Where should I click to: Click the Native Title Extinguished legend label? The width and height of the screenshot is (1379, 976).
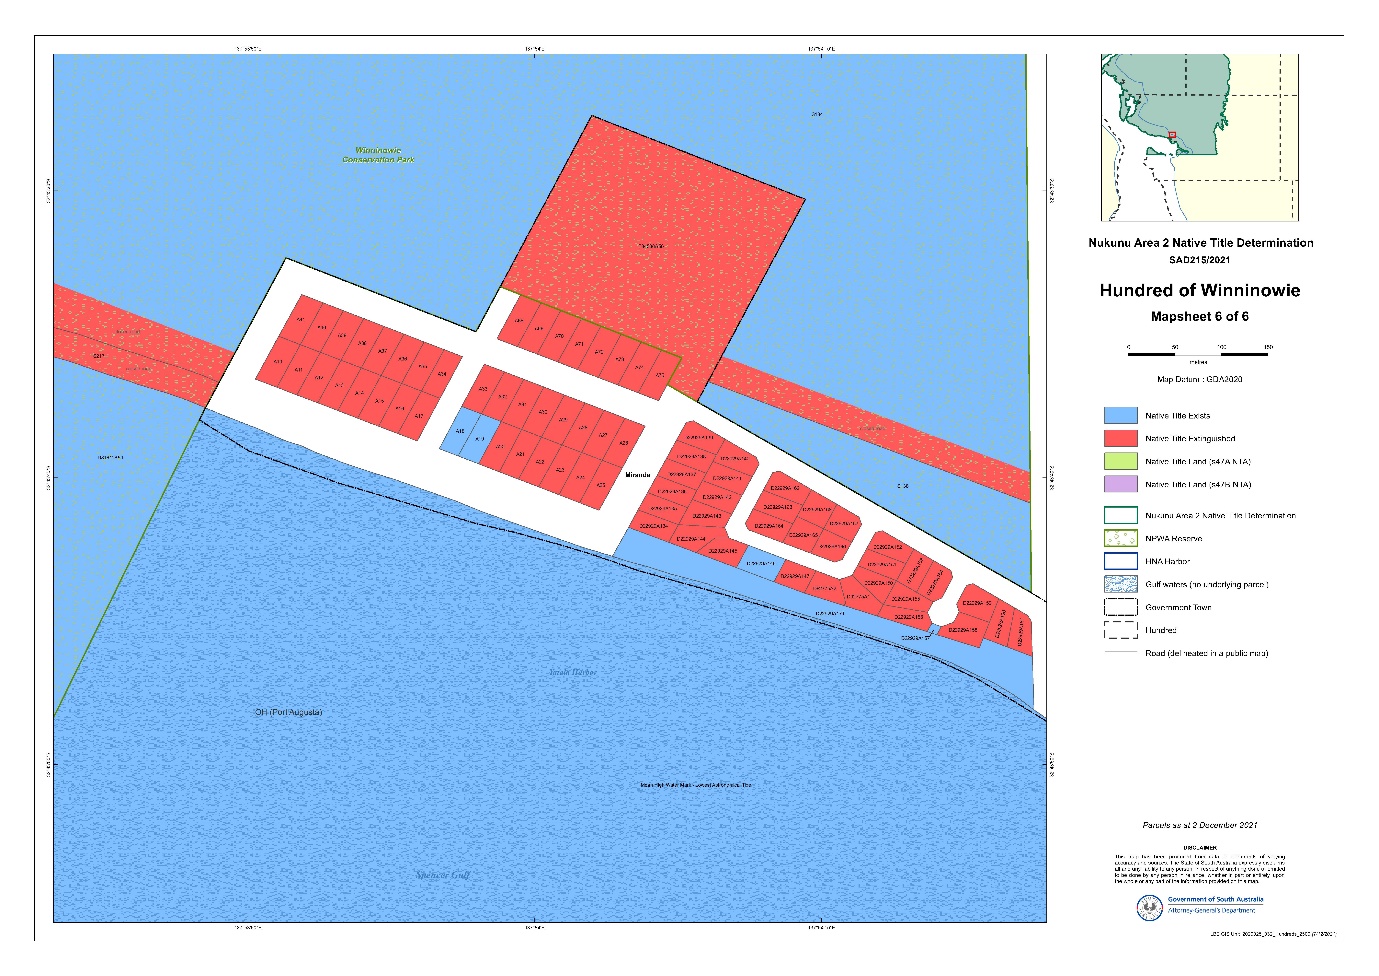1190,438
